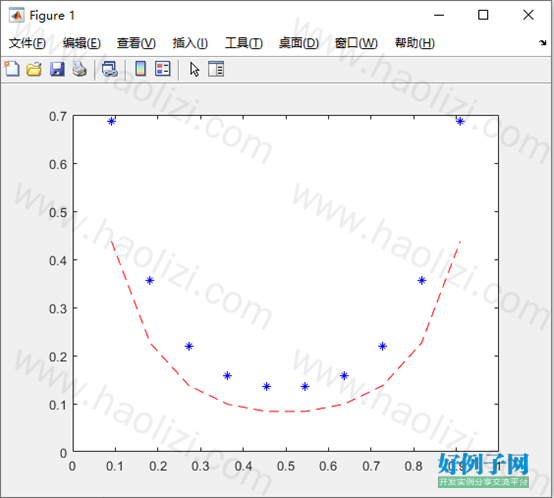
Task: Open the 工具(T) menu
Action: pyautogui.click(x=244, y=43)
